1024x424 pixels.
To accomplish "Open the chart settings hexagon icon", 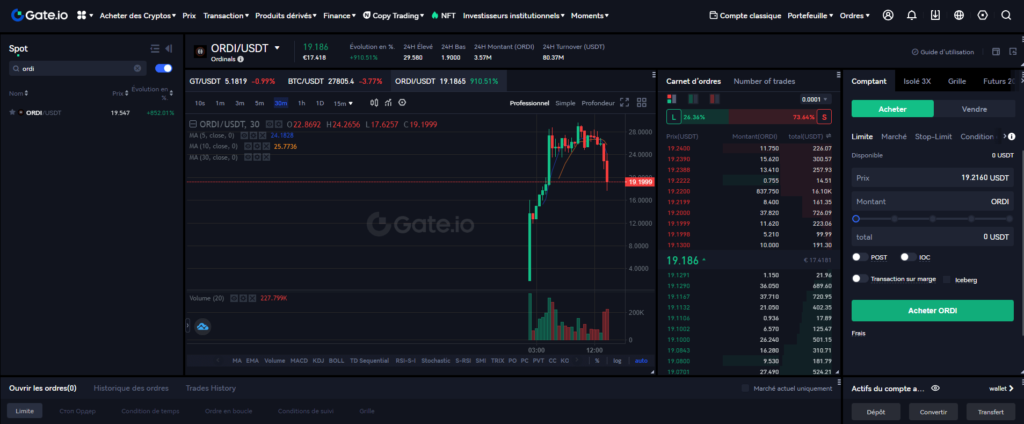I will coord(402,103).
